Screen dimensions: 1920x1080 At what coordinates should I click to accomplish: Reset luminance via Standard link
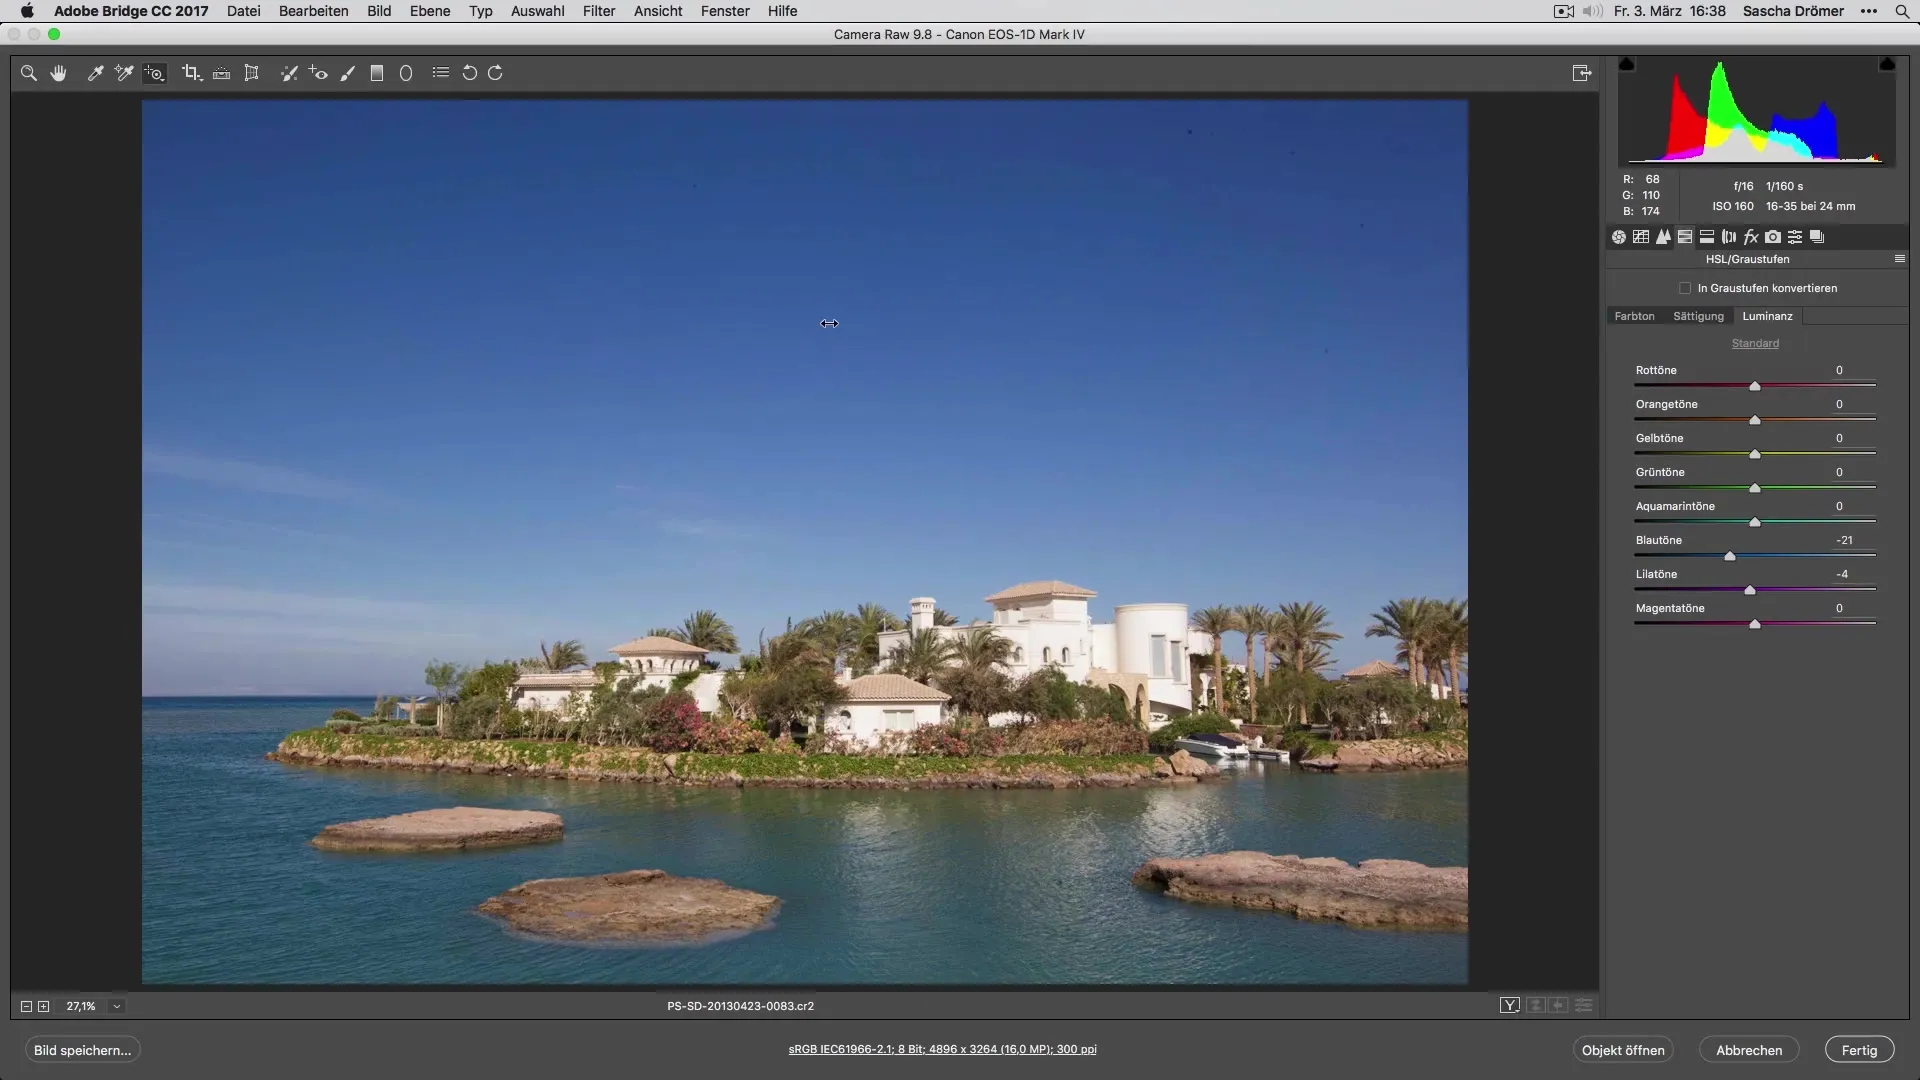click(1755, 343)
